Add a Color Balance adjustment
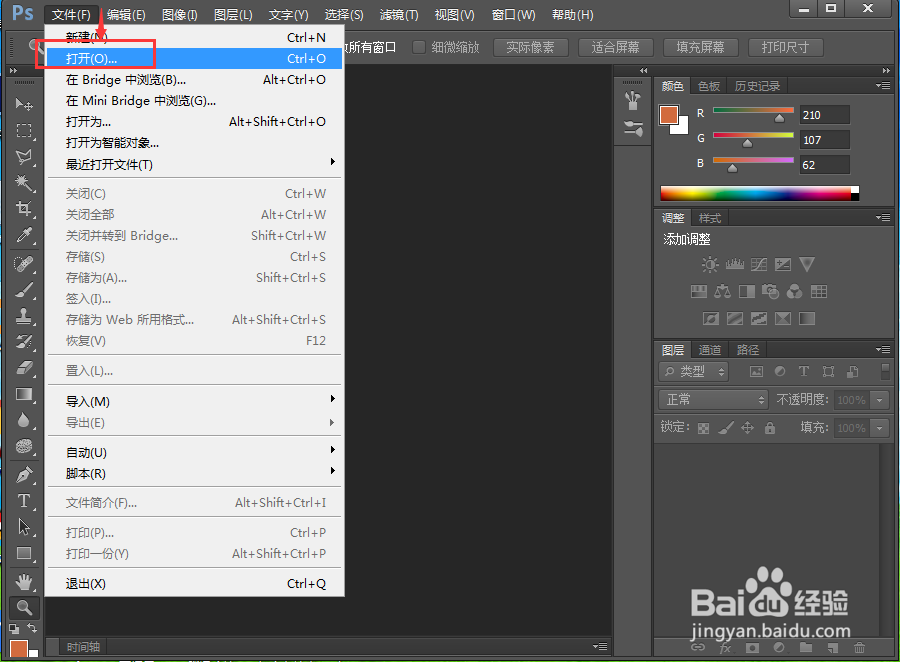900x662 pixels. tap(722, 292)
